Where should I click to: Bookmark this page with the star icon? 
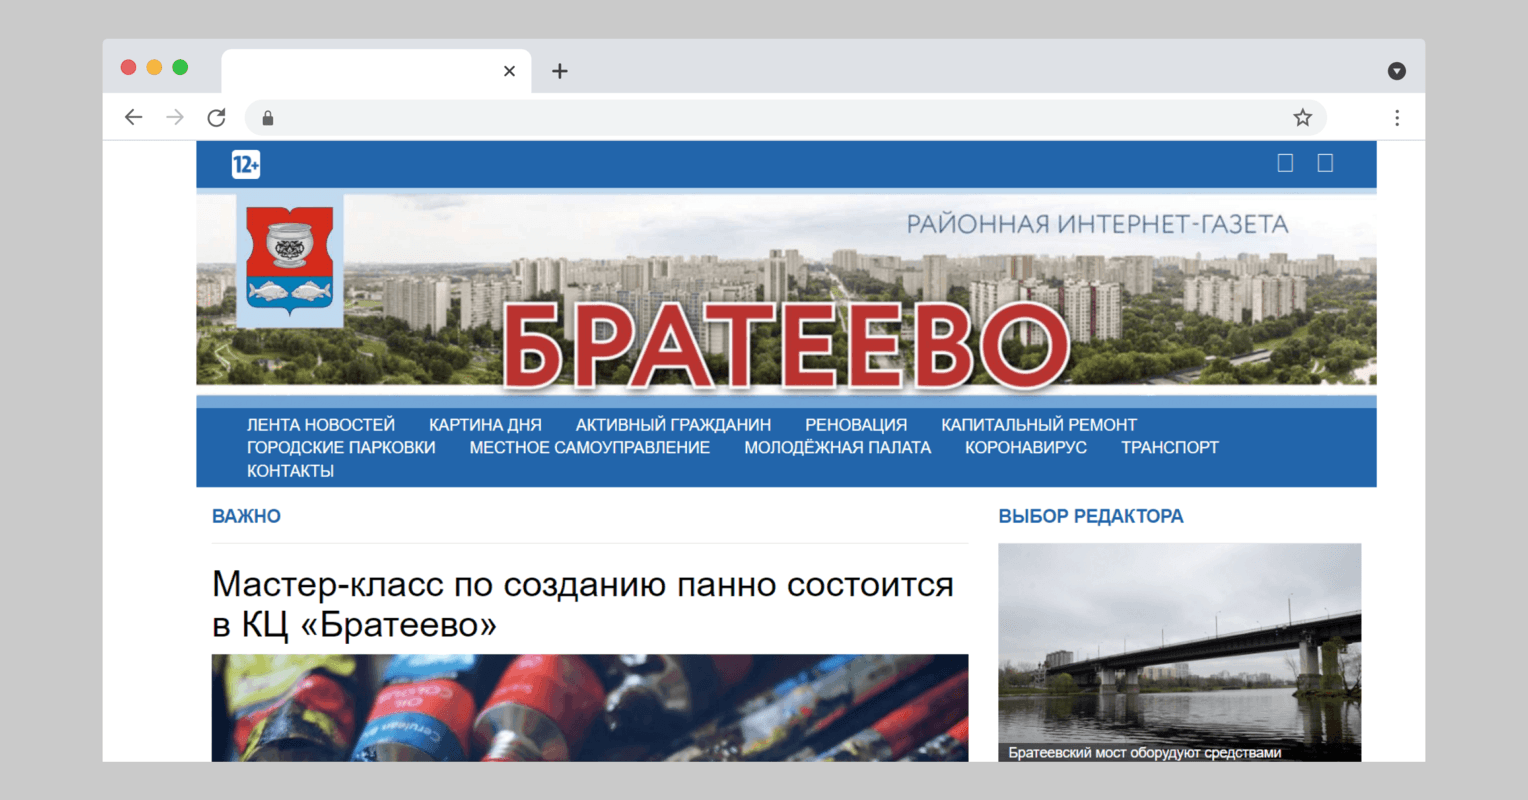1302,118
